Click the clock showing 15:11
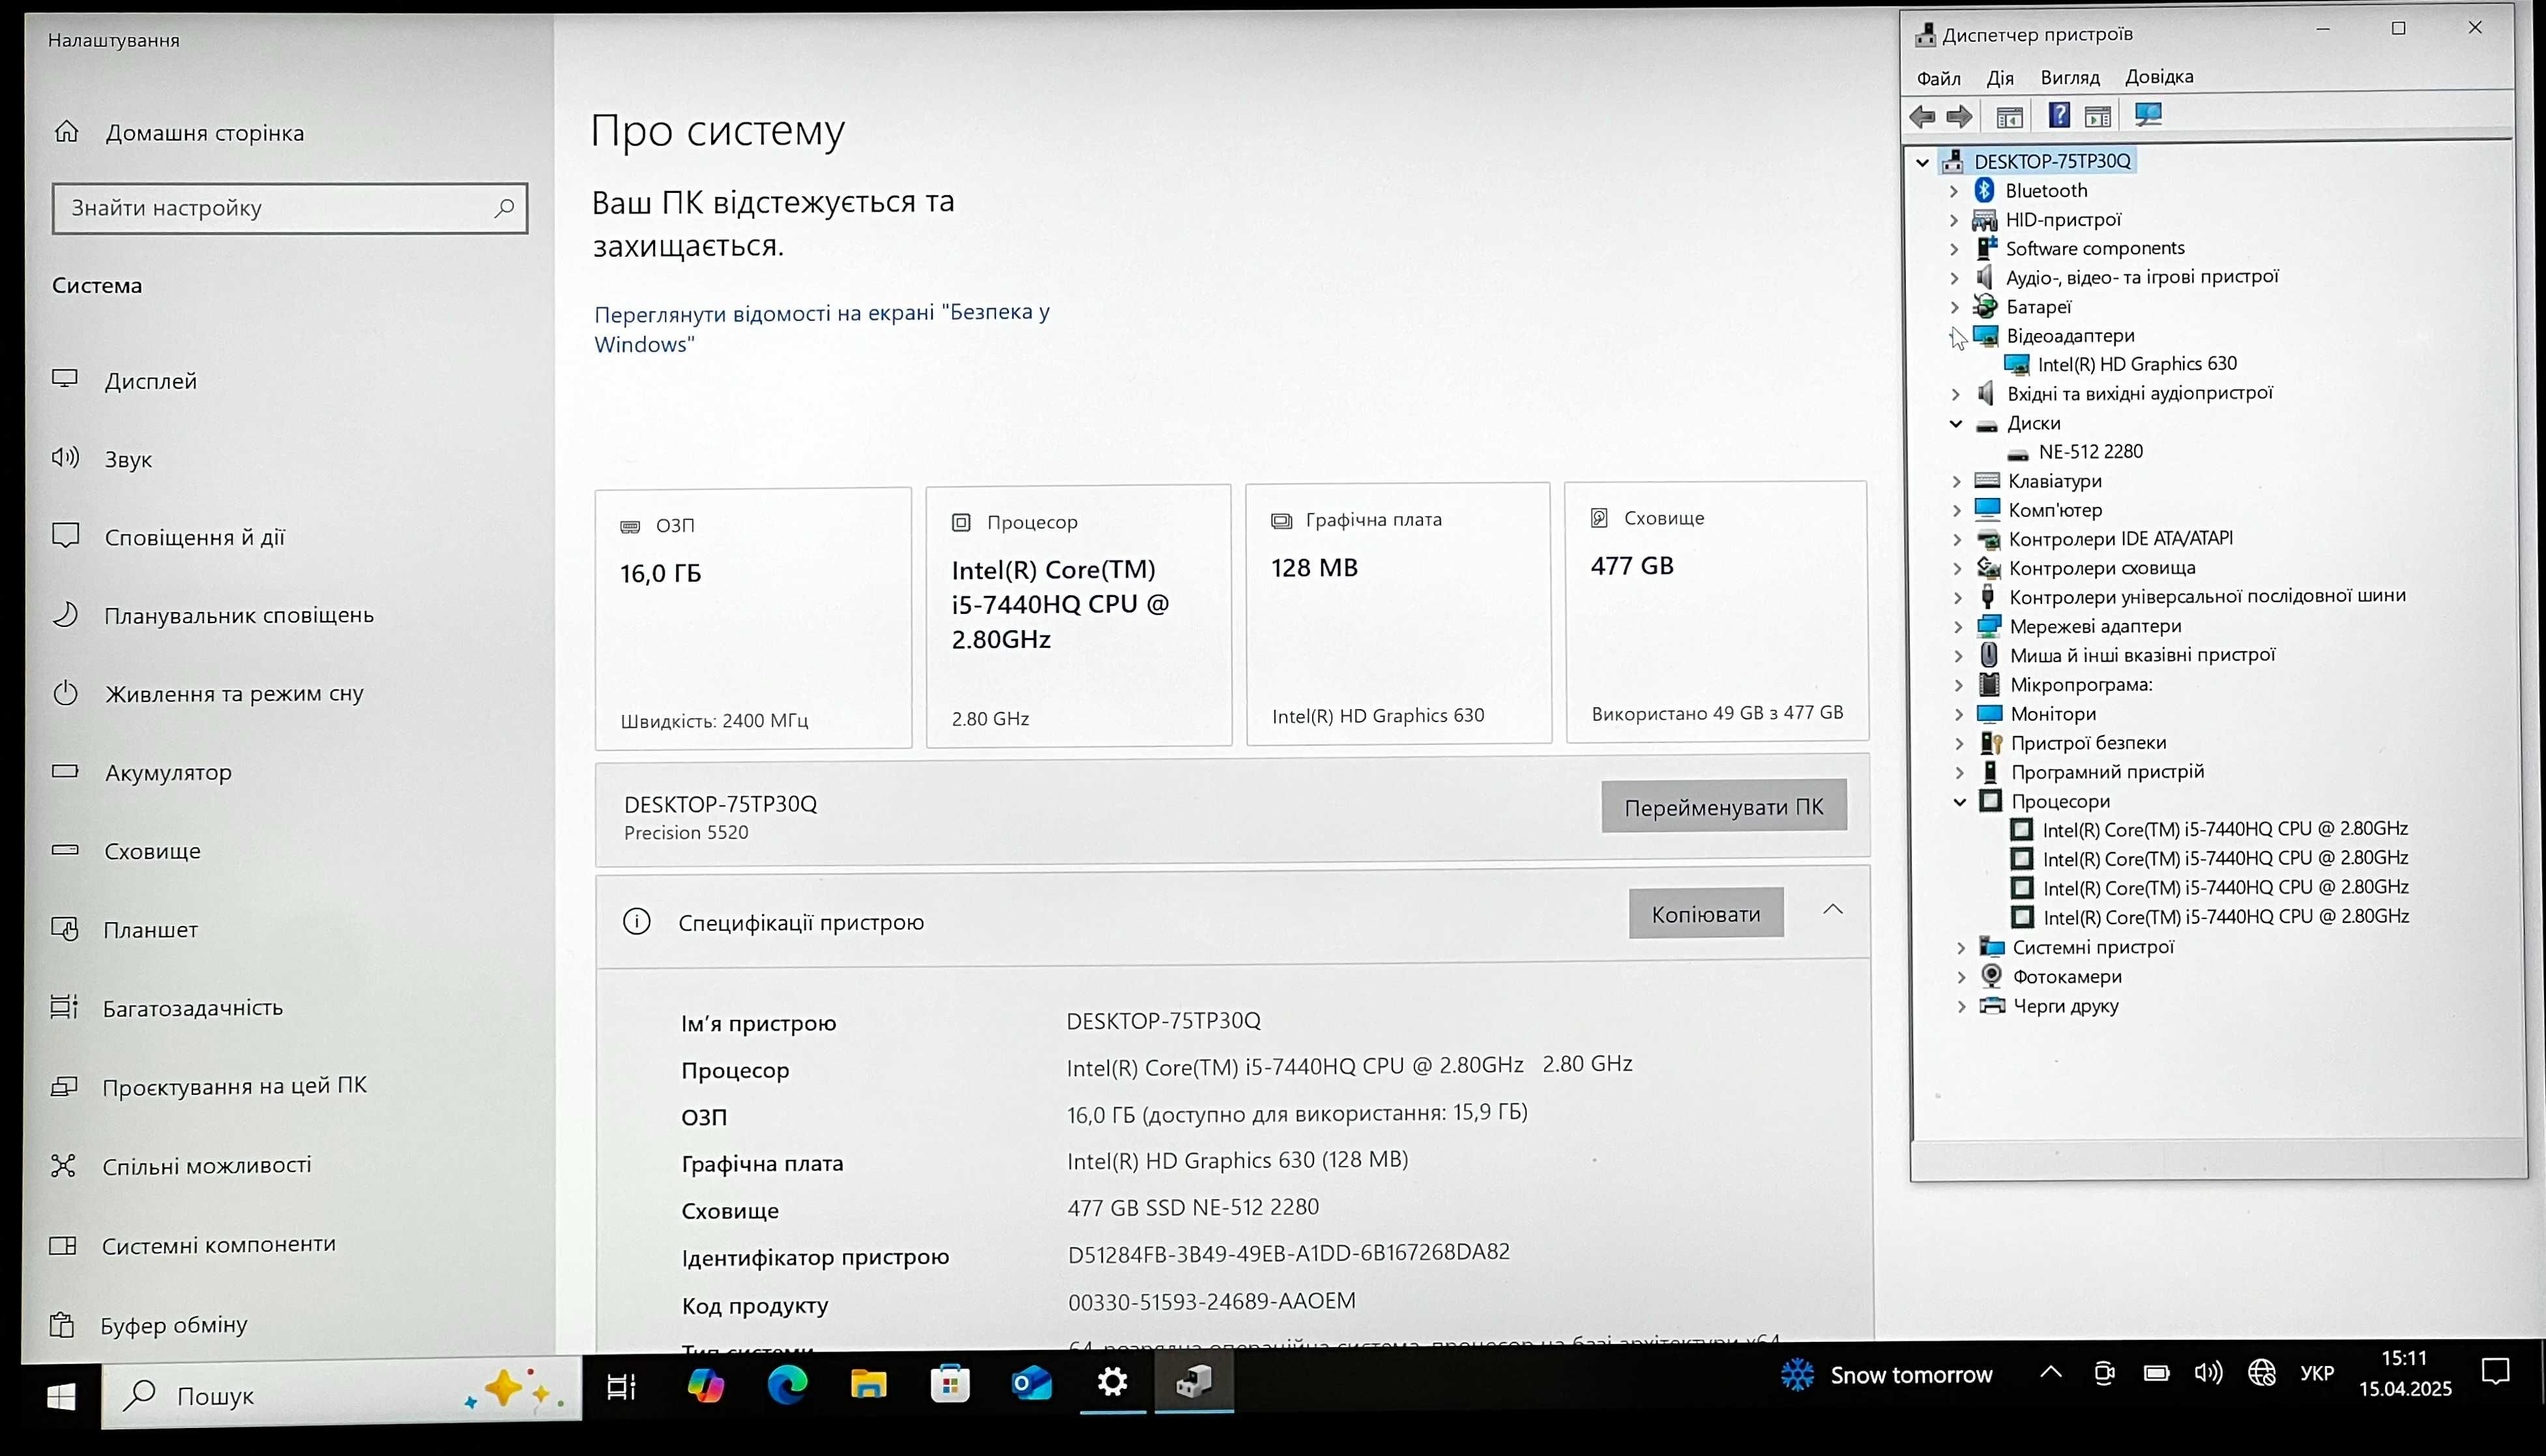 click(x=2404, y=1358)
